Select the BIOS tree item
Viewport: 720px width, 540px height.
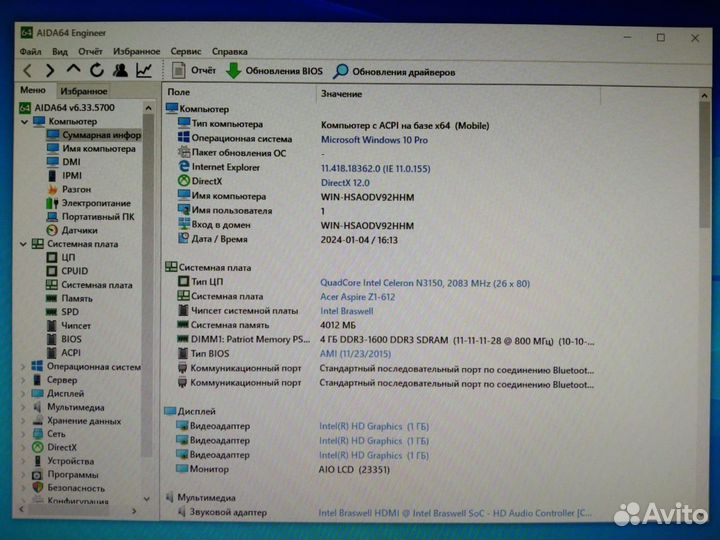coord(64,339)
